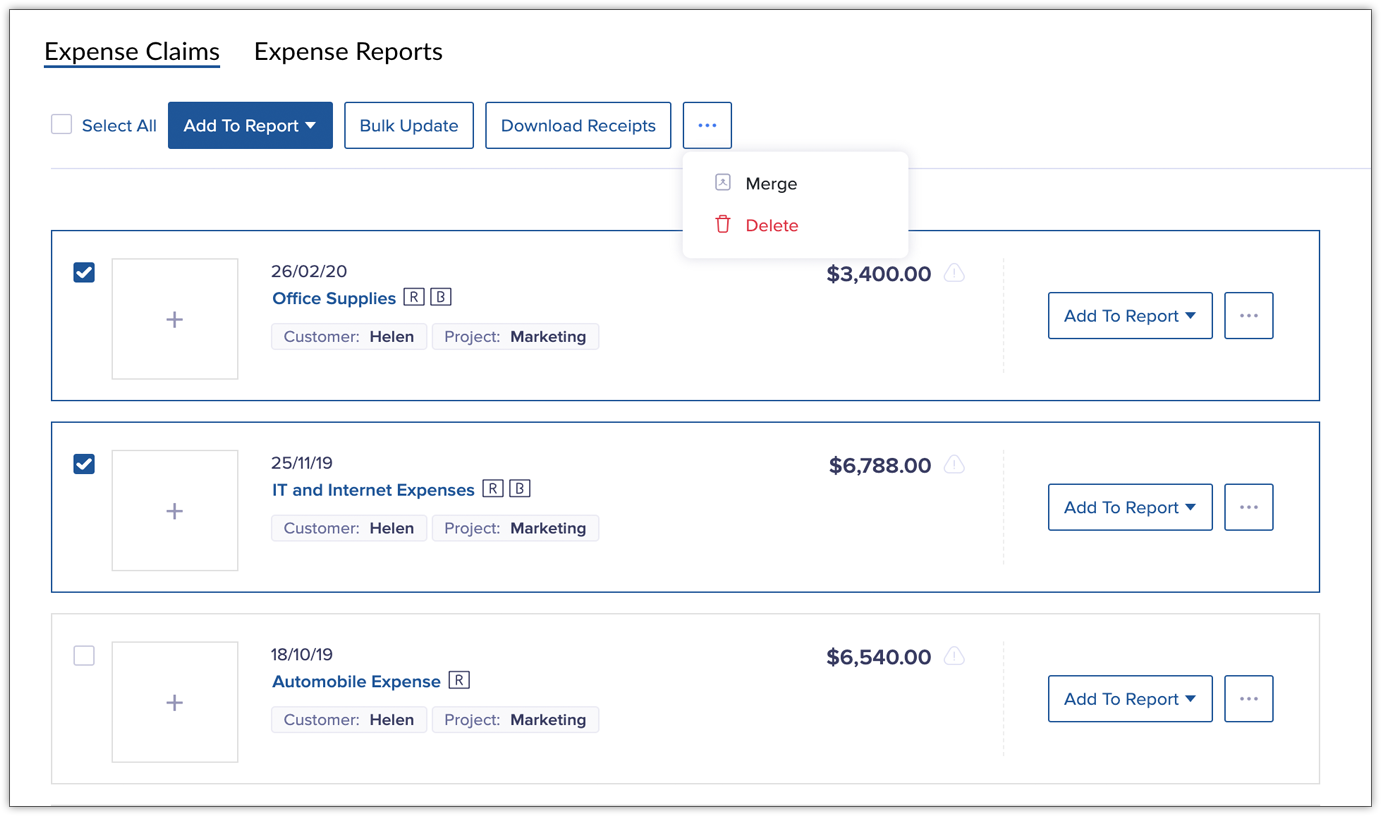Click the Download Receipts button

tap(578, 126)
